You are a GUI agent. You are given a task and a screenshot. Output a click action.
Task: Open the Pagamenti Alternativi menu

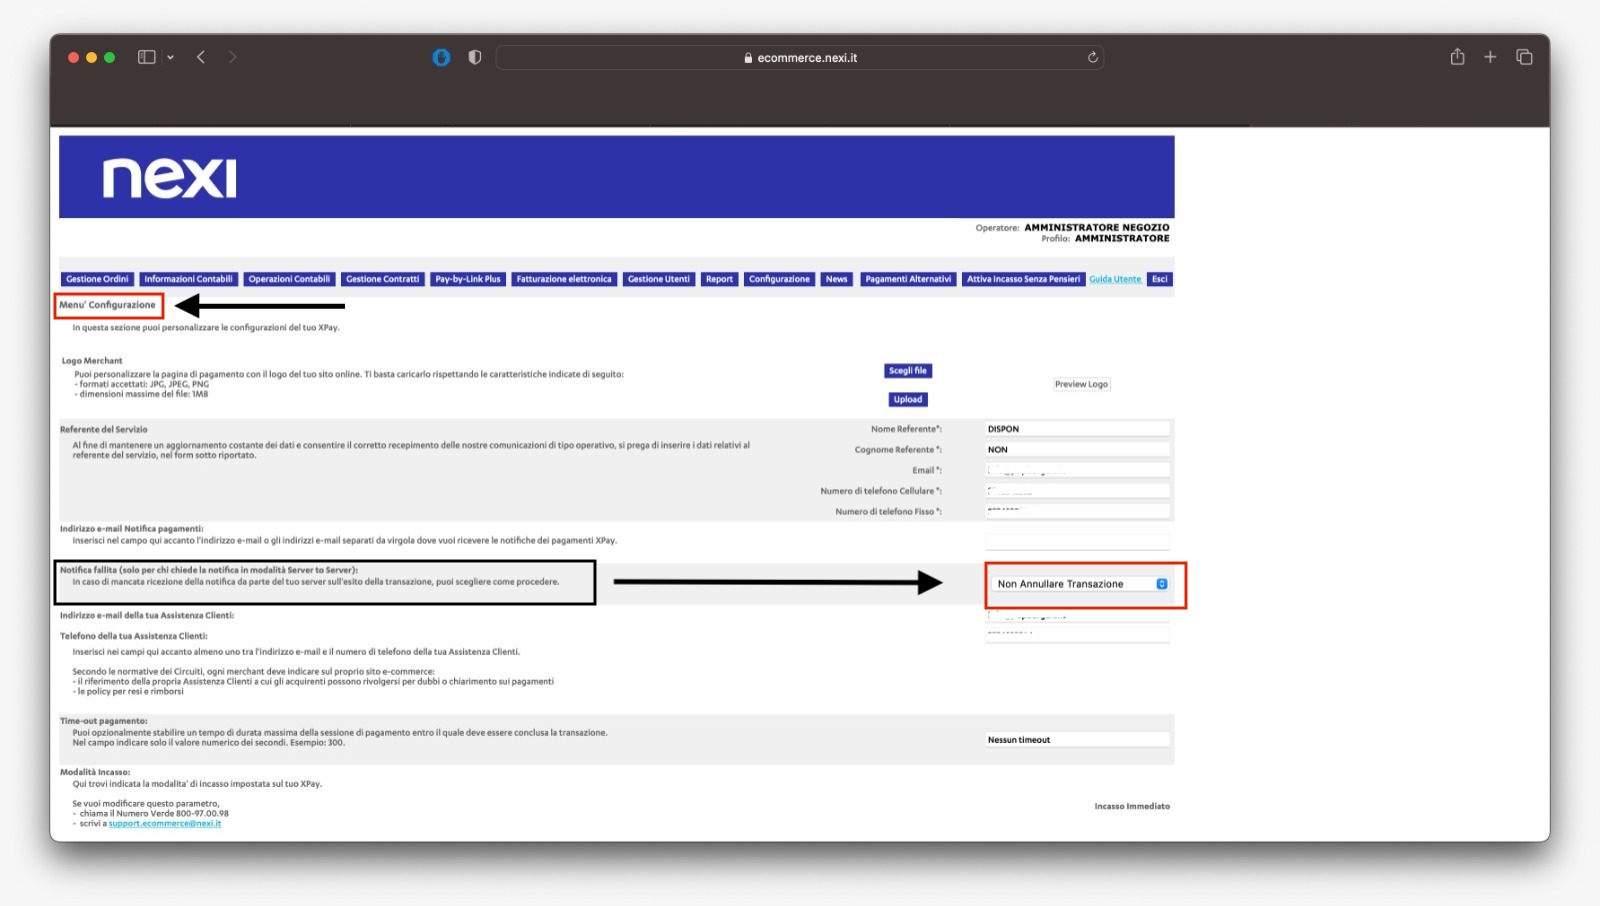908,279
